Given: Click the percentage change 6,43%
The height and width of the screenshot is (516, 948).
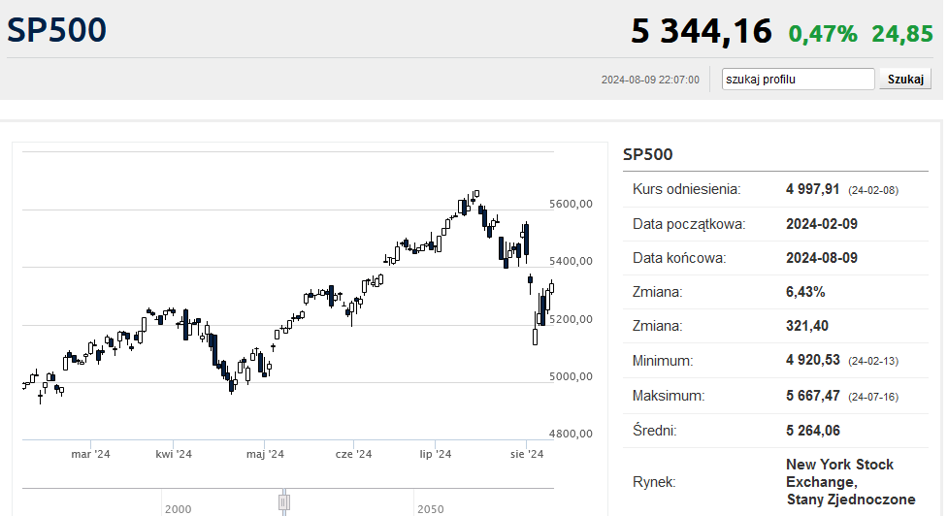Looking at the screenshot, I should click(805, 292).
